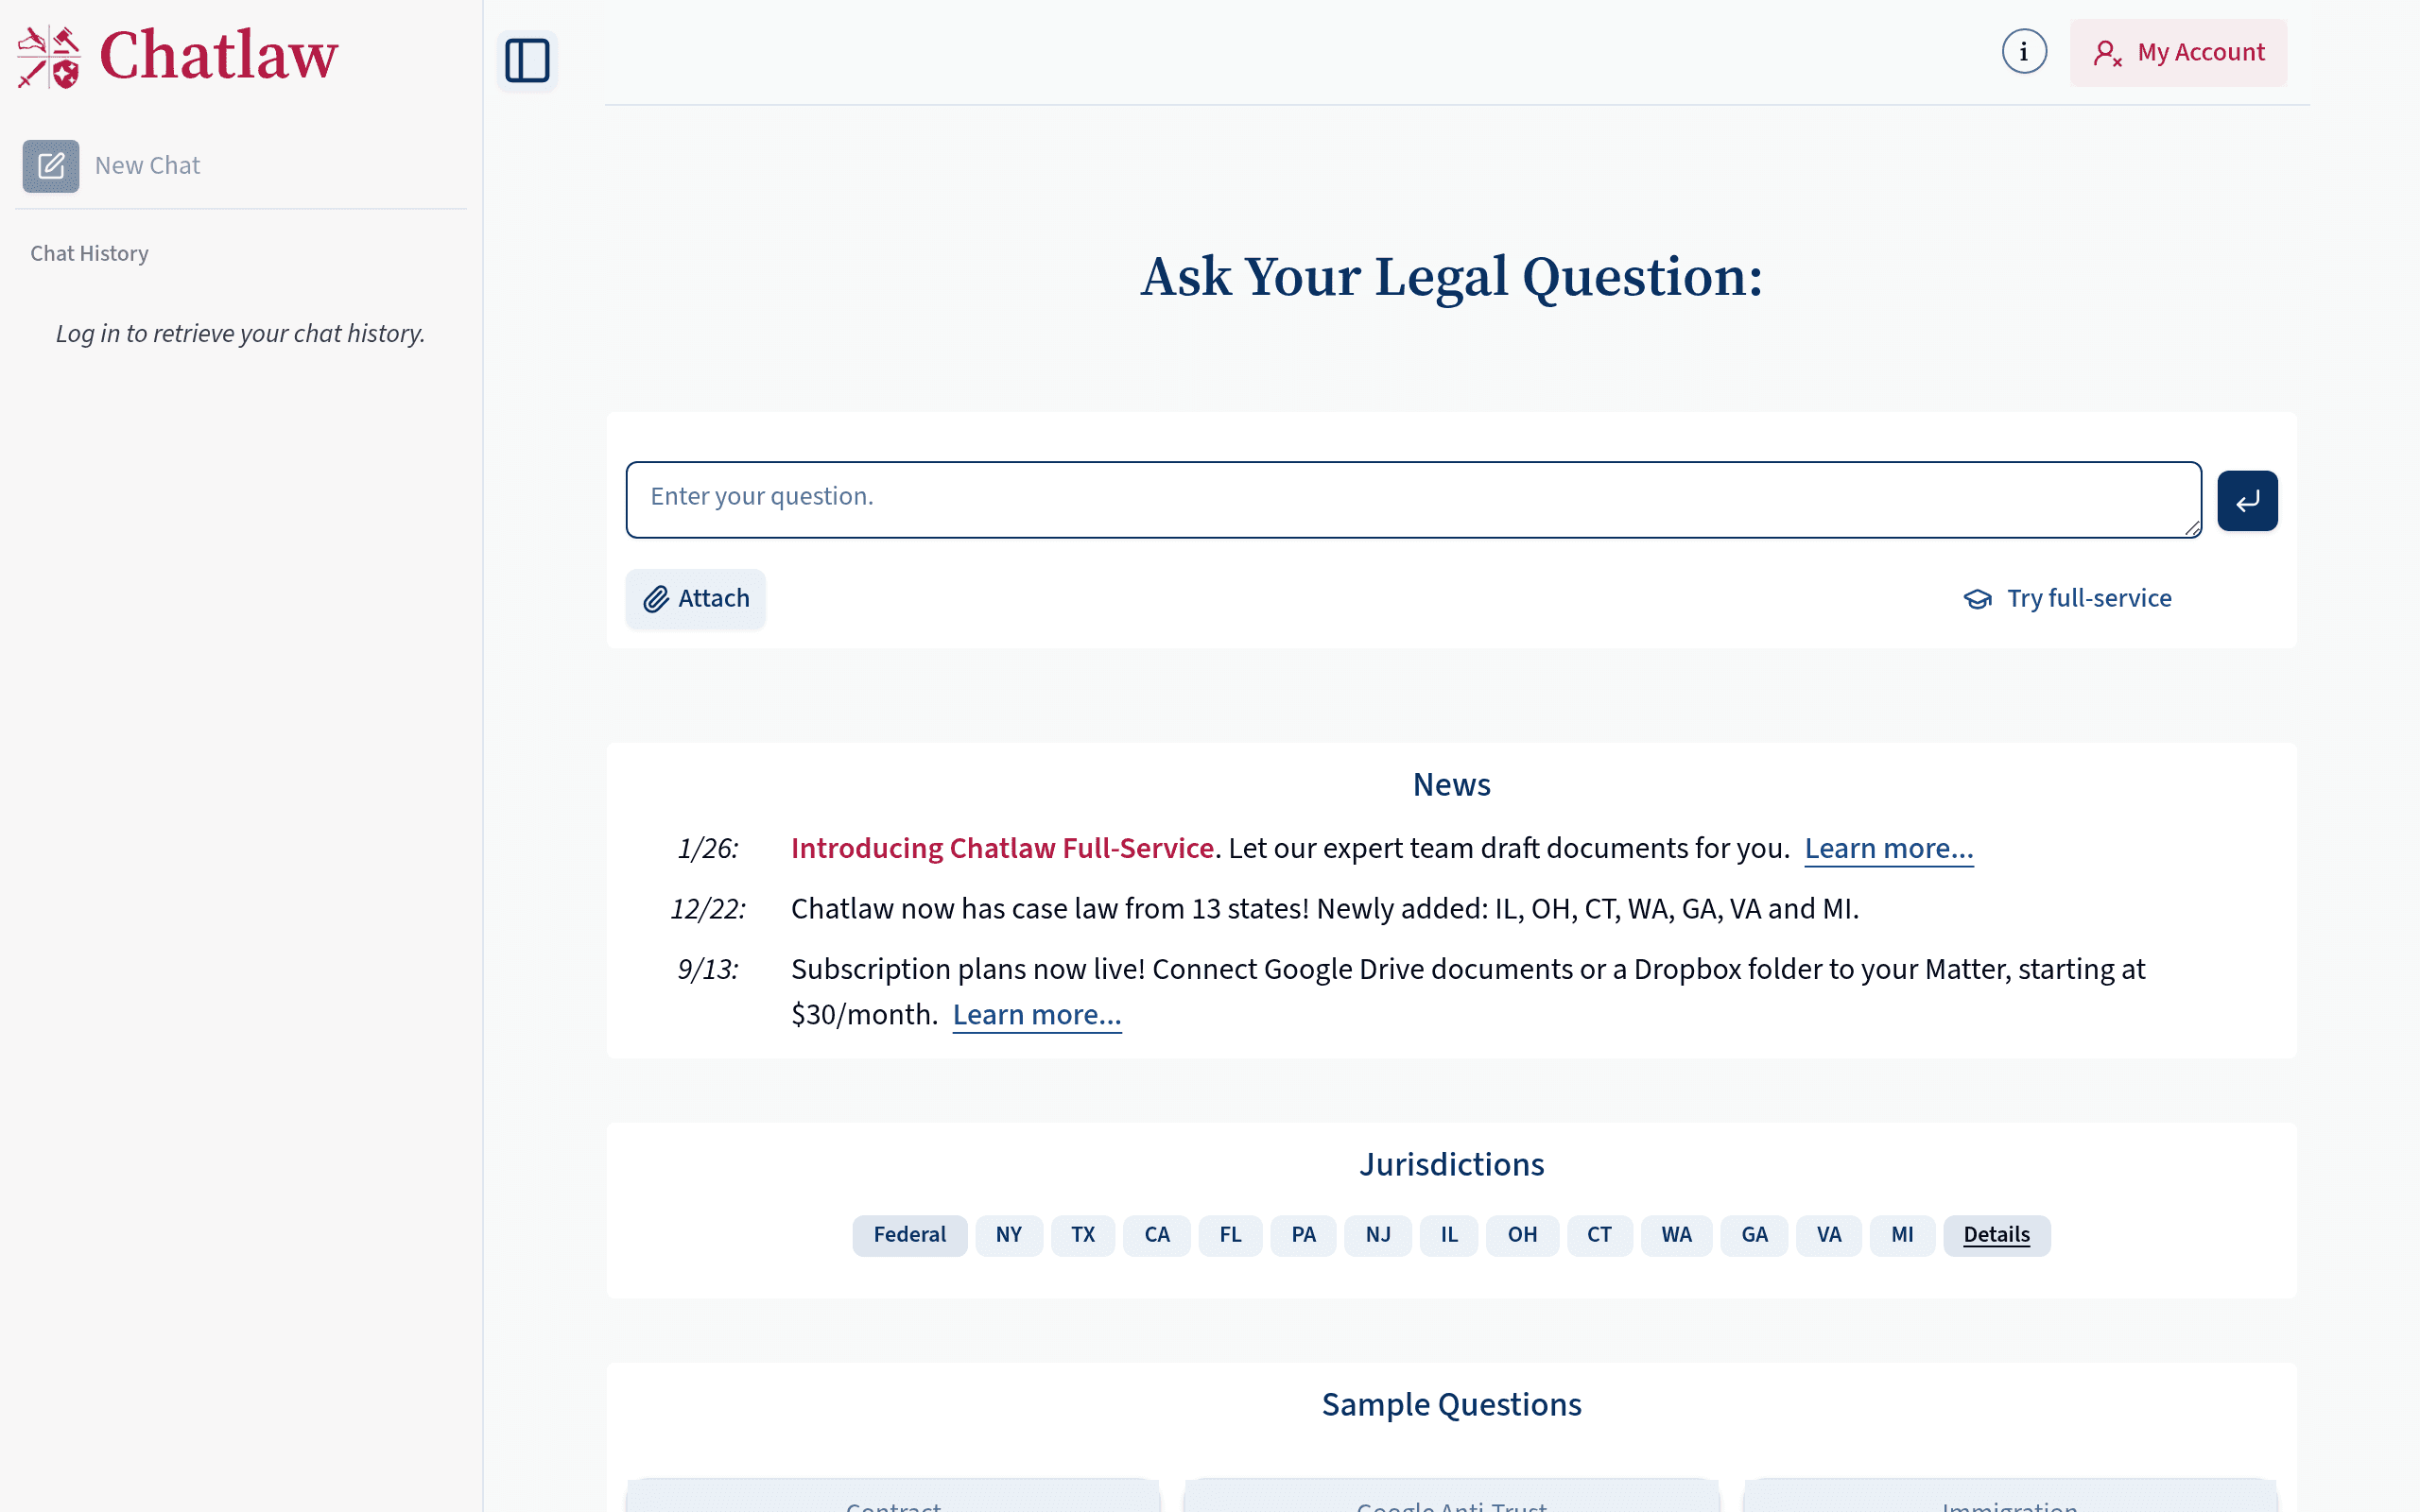Select the Federal jurisdiction chip
Screen dimensions: 2420x1512
point(909,1235)
